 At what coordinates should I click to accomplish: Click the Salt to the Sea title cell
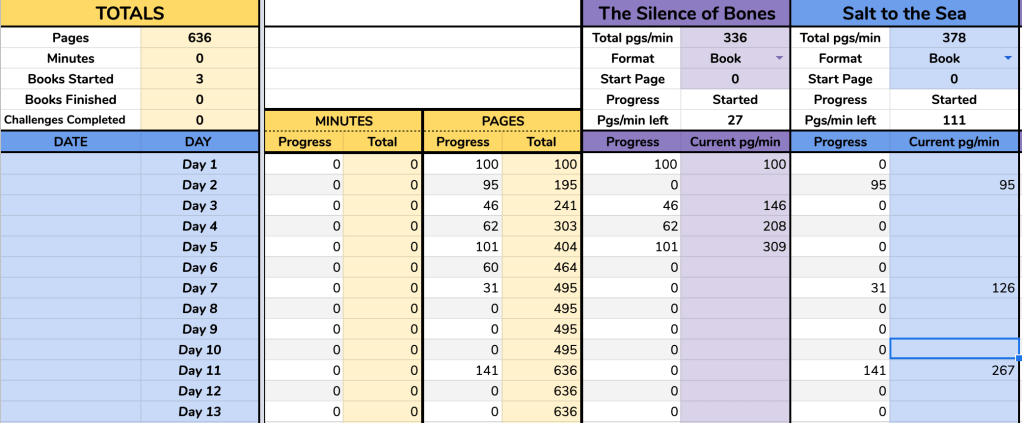click(906, 14)
